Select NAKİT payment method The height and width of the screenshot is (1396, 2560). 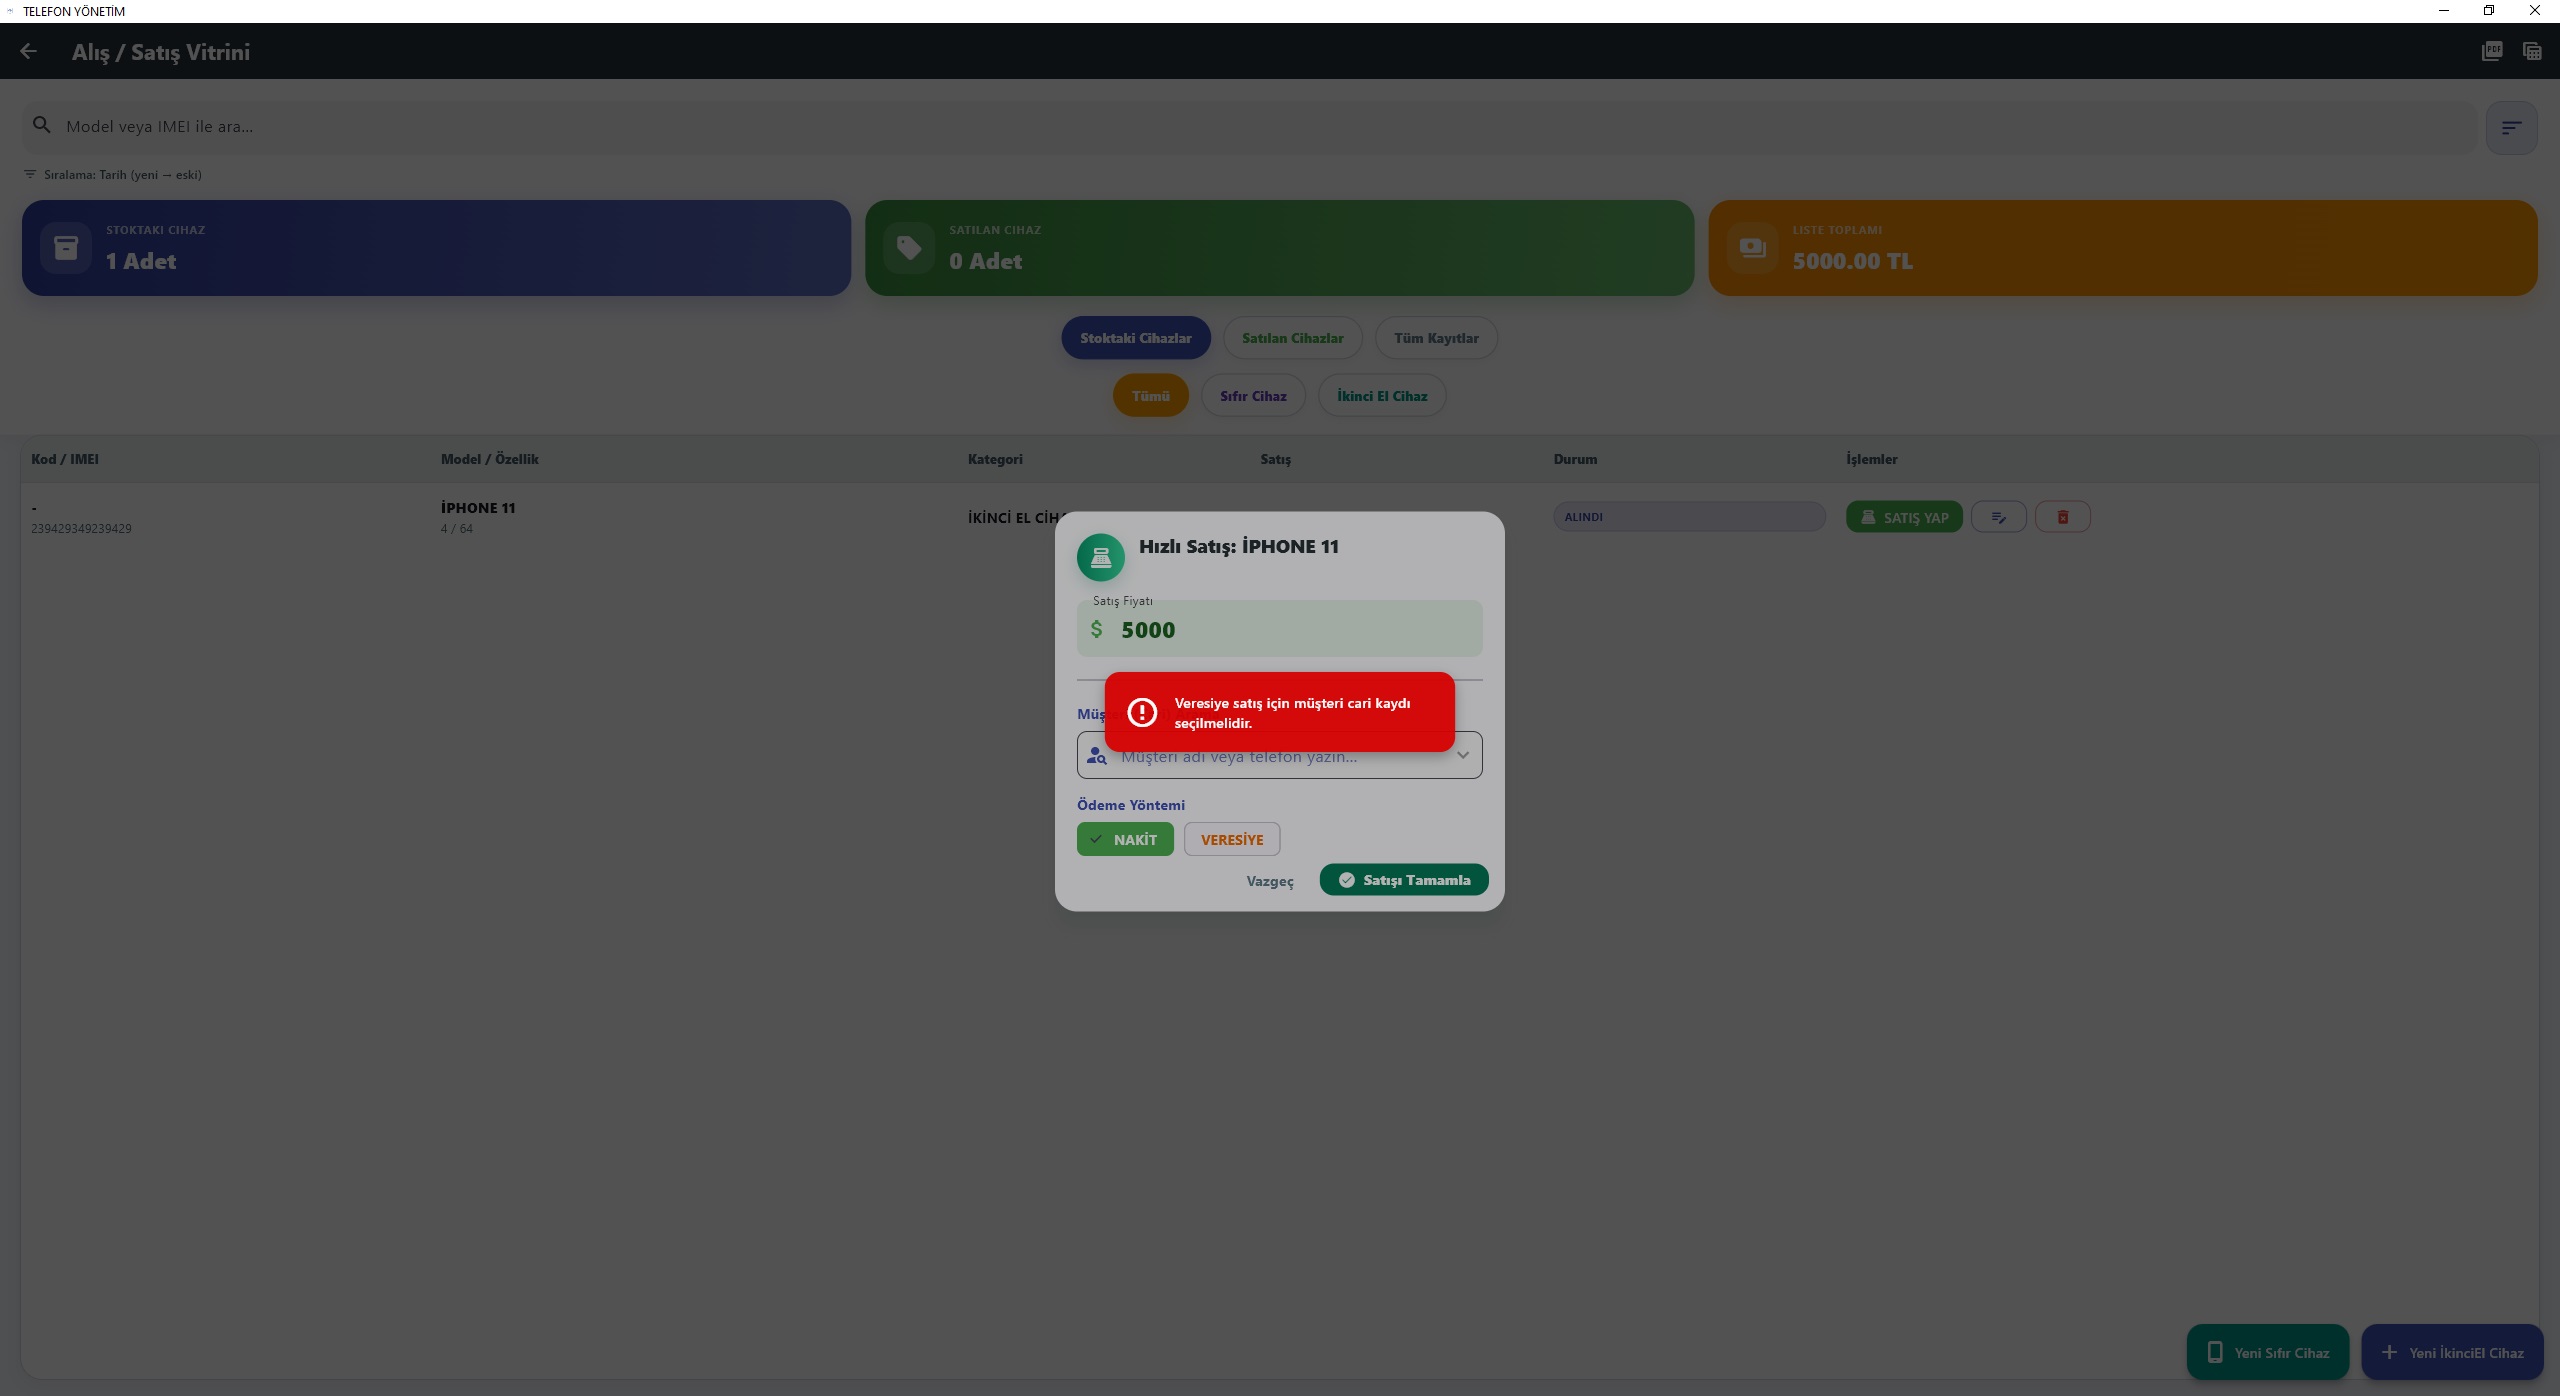tap(1125, 839)
